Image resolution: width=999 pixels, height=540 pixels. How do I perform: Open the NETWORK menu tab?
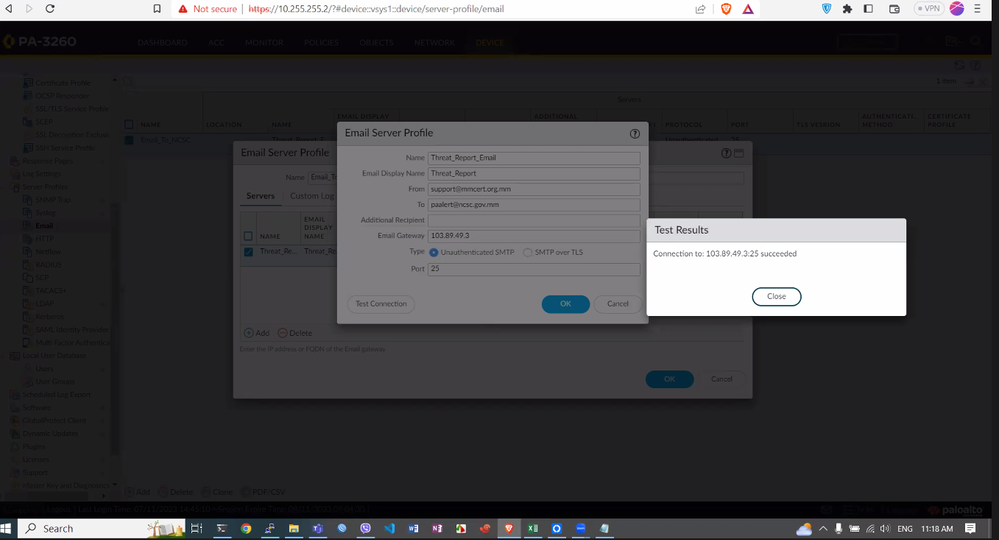point(435,43)
